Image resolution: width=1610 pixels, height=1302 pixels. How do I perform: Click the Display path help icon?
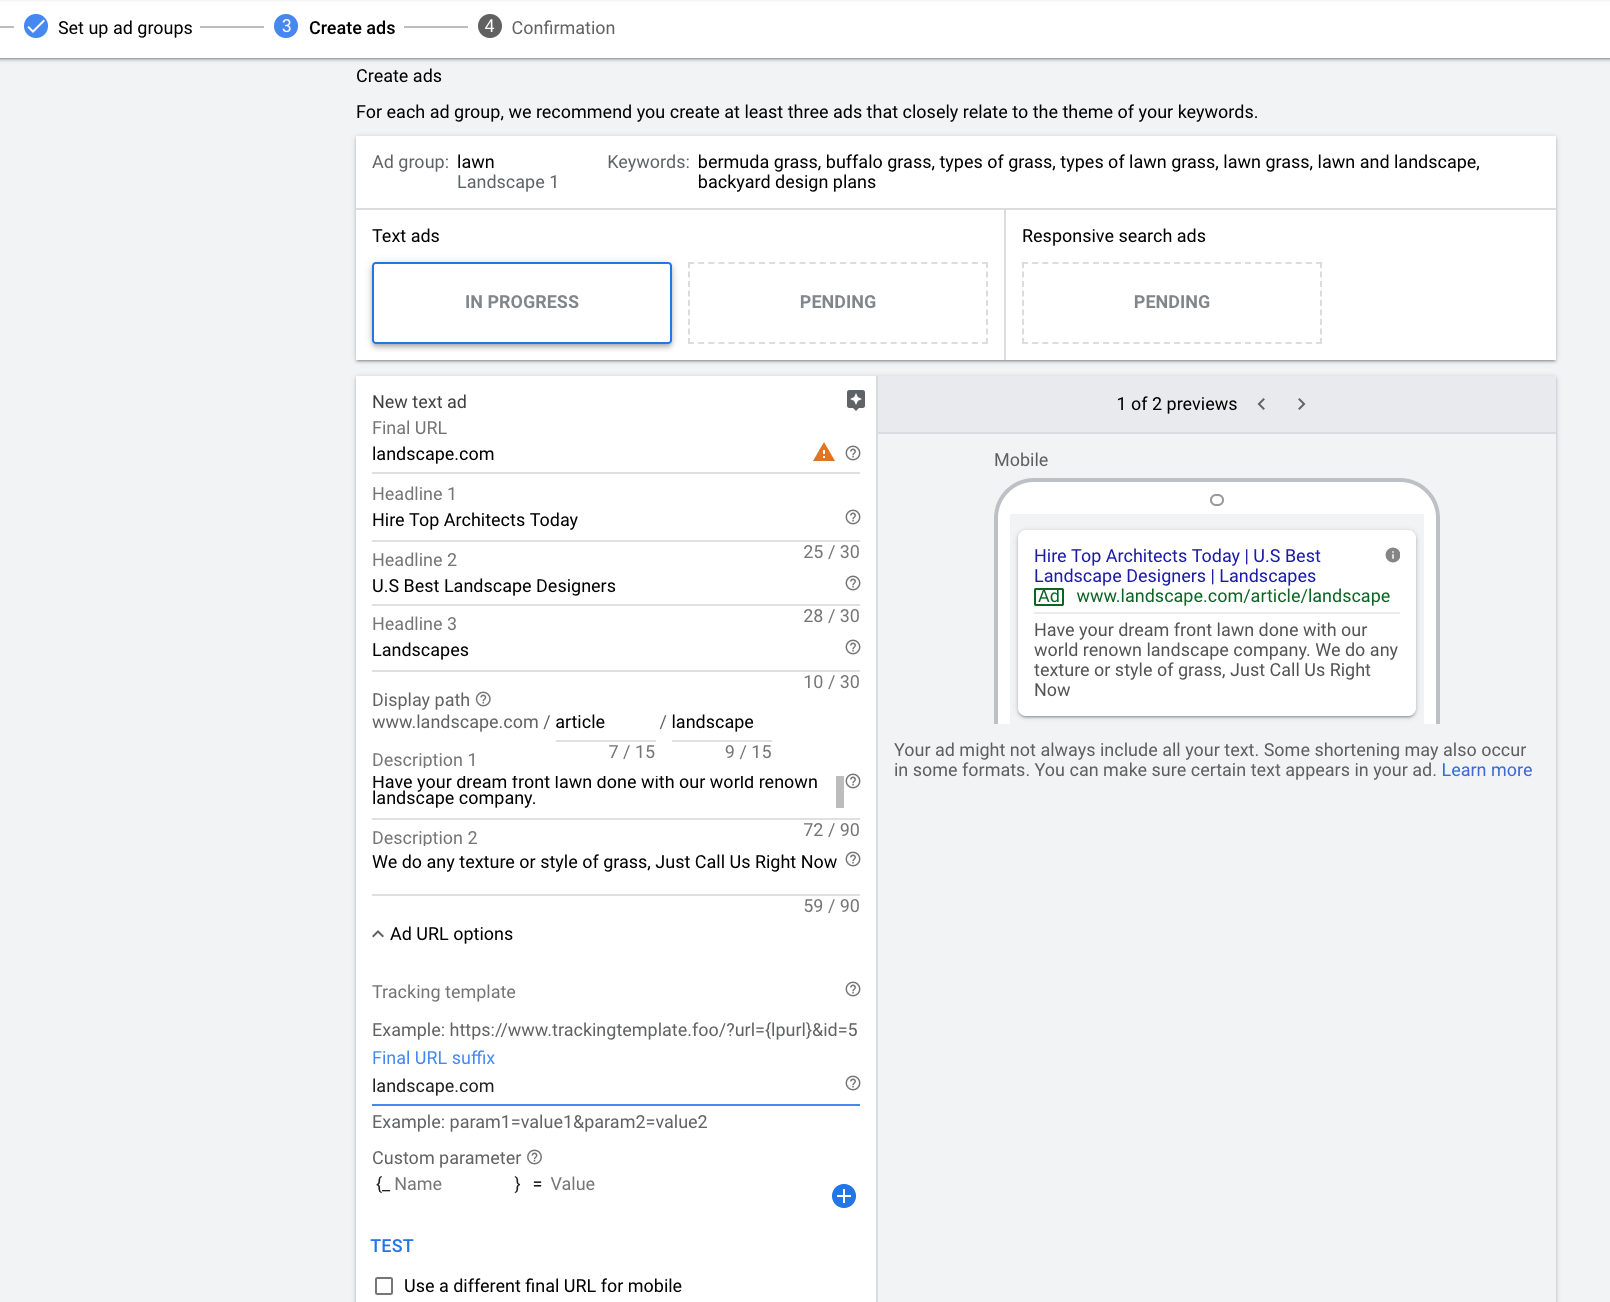[x=484, y=699]
